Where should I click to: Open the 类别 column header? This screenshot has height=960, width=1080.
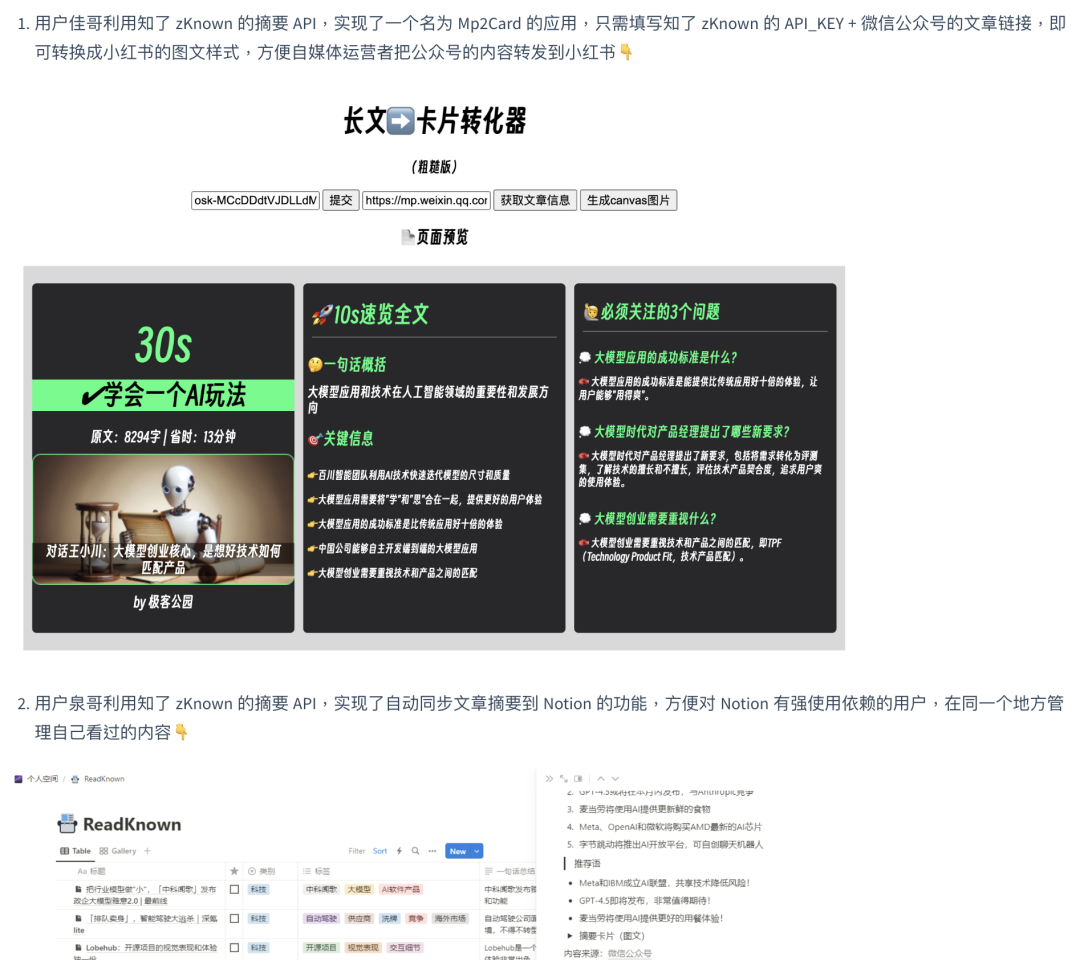[x=261, y=871]
